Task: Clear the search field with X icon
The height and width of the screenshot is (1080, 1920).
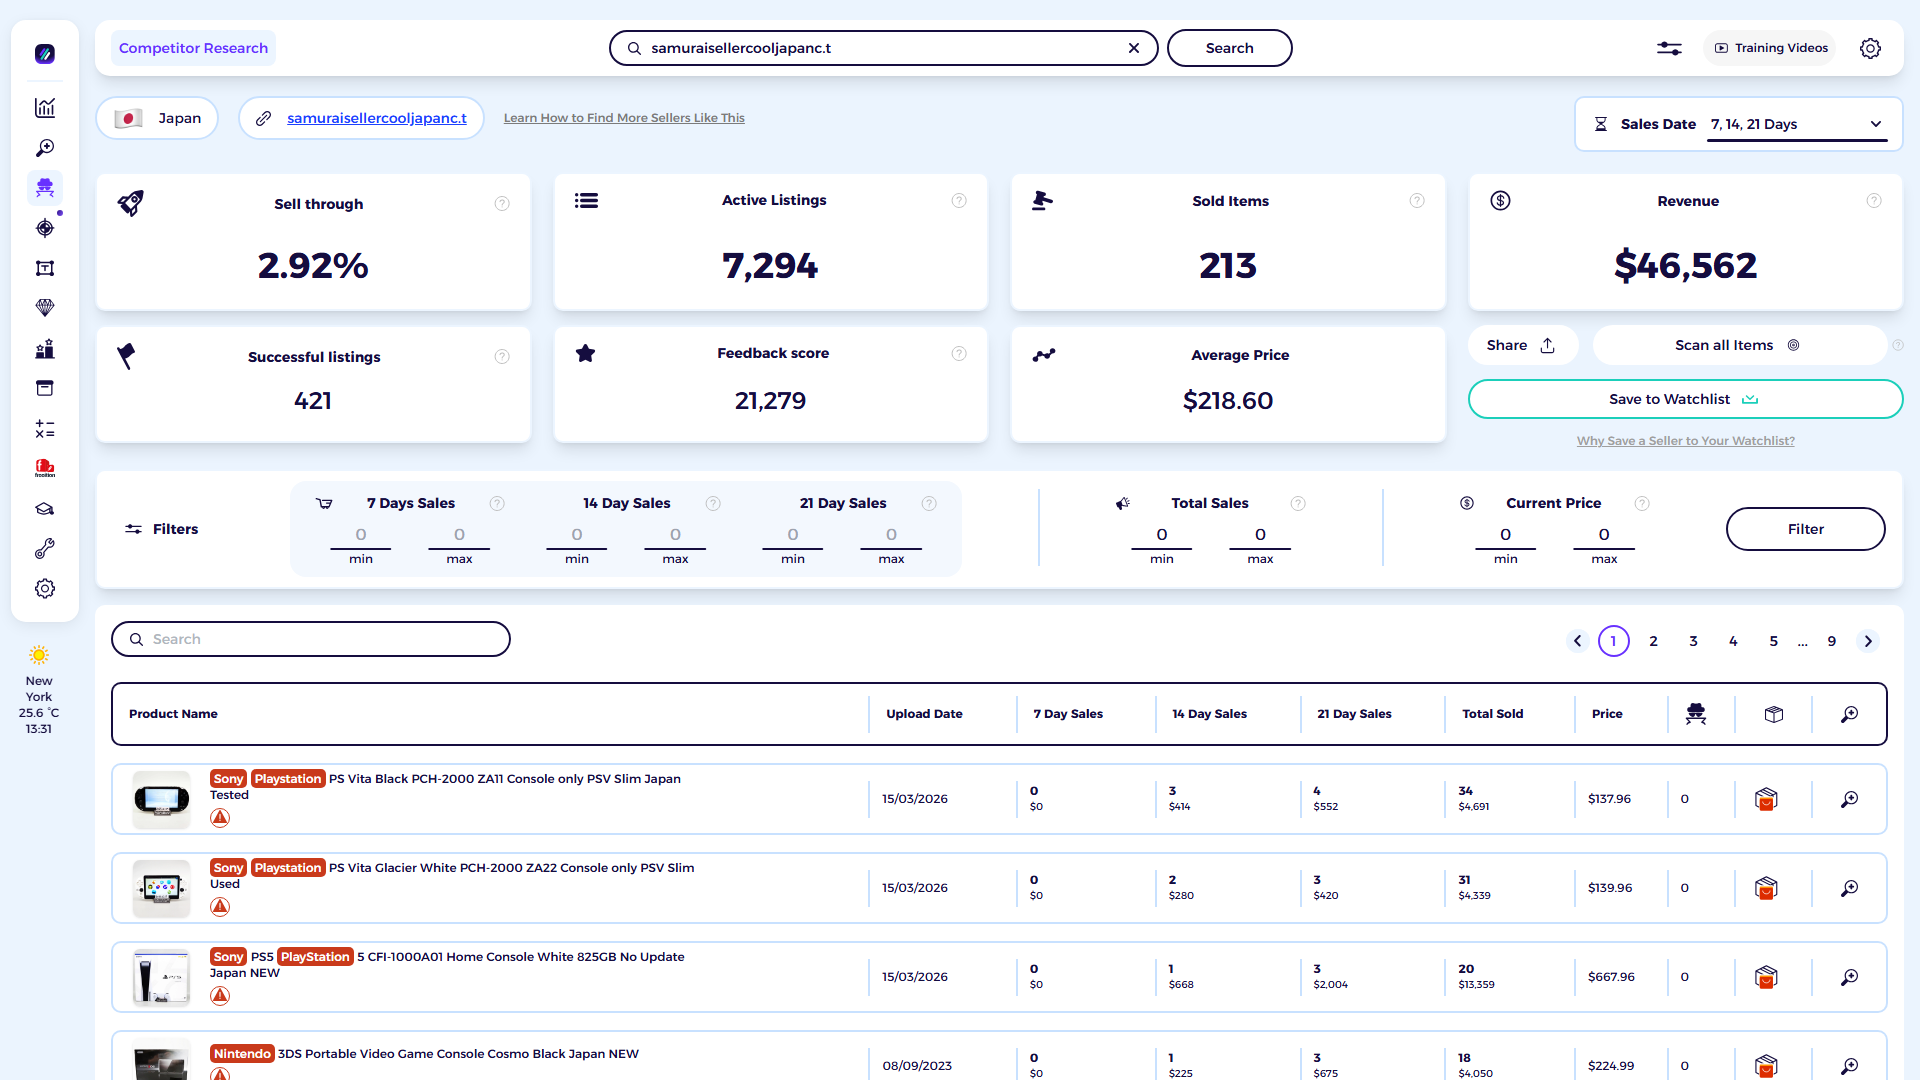Action: click(1134, 48)
